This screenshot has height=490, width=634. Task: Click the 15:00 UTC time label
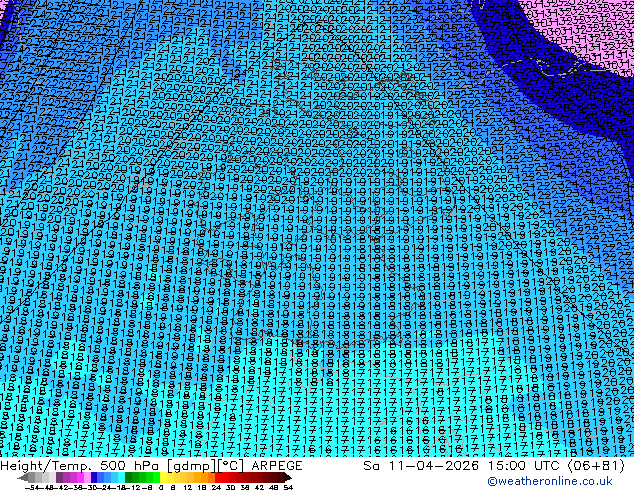tap(526, 466)
